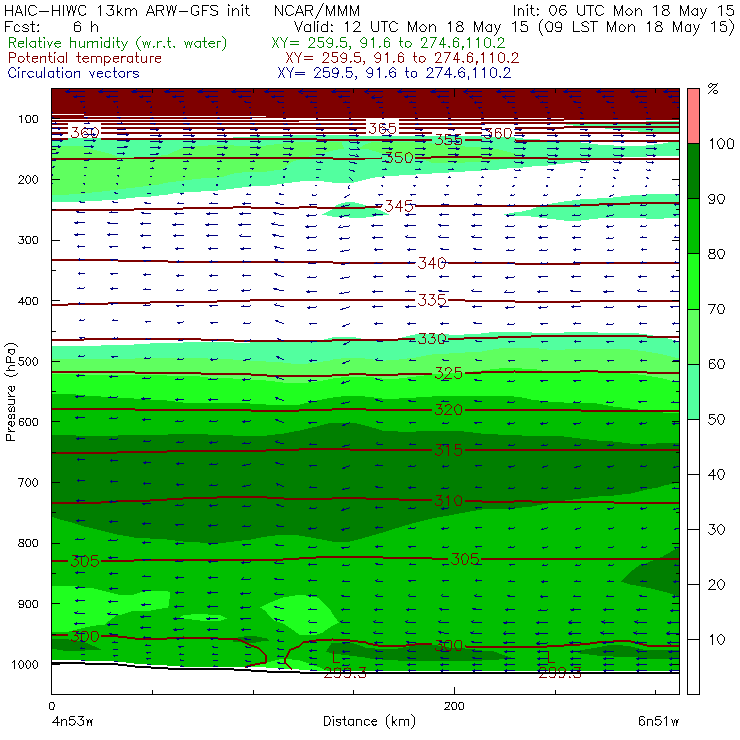This screenshot has height=740, width=740.
Task: Select the 'Distance (km)' axis label
Action: click(369, 722)
